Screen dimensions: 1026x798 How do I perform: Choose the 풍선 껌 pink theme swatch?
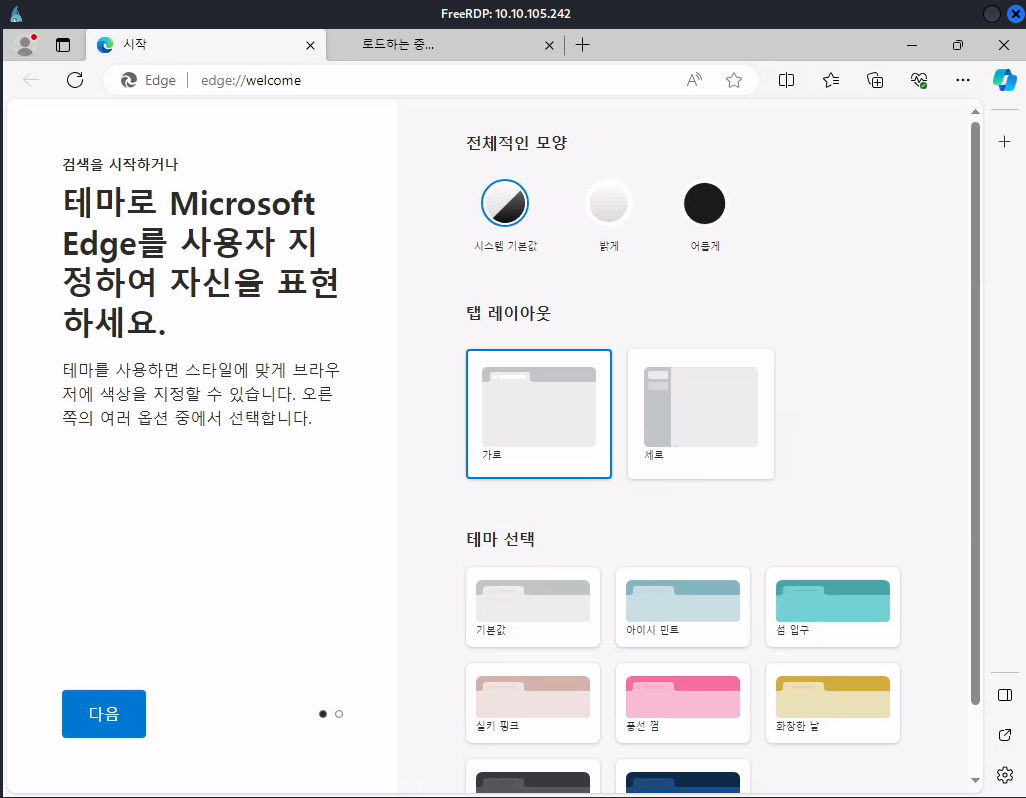pyautogui.click(x=683, y=703)
